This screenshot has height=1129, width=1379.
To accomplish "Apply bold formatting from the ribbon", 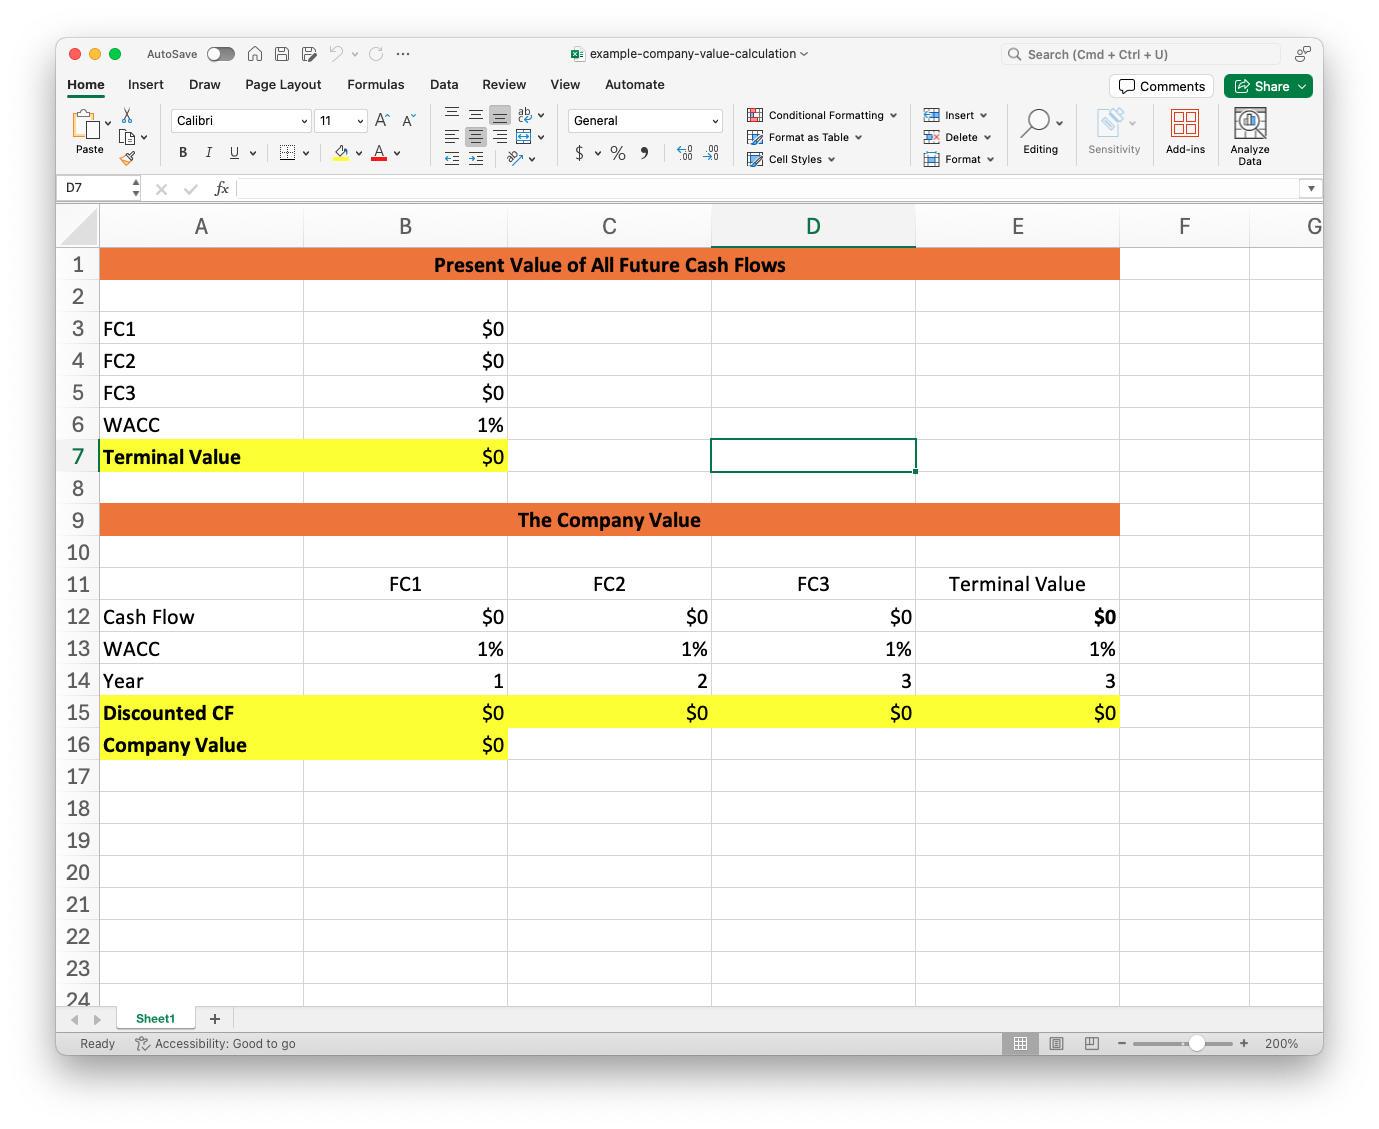I will [x=183, y=152].
